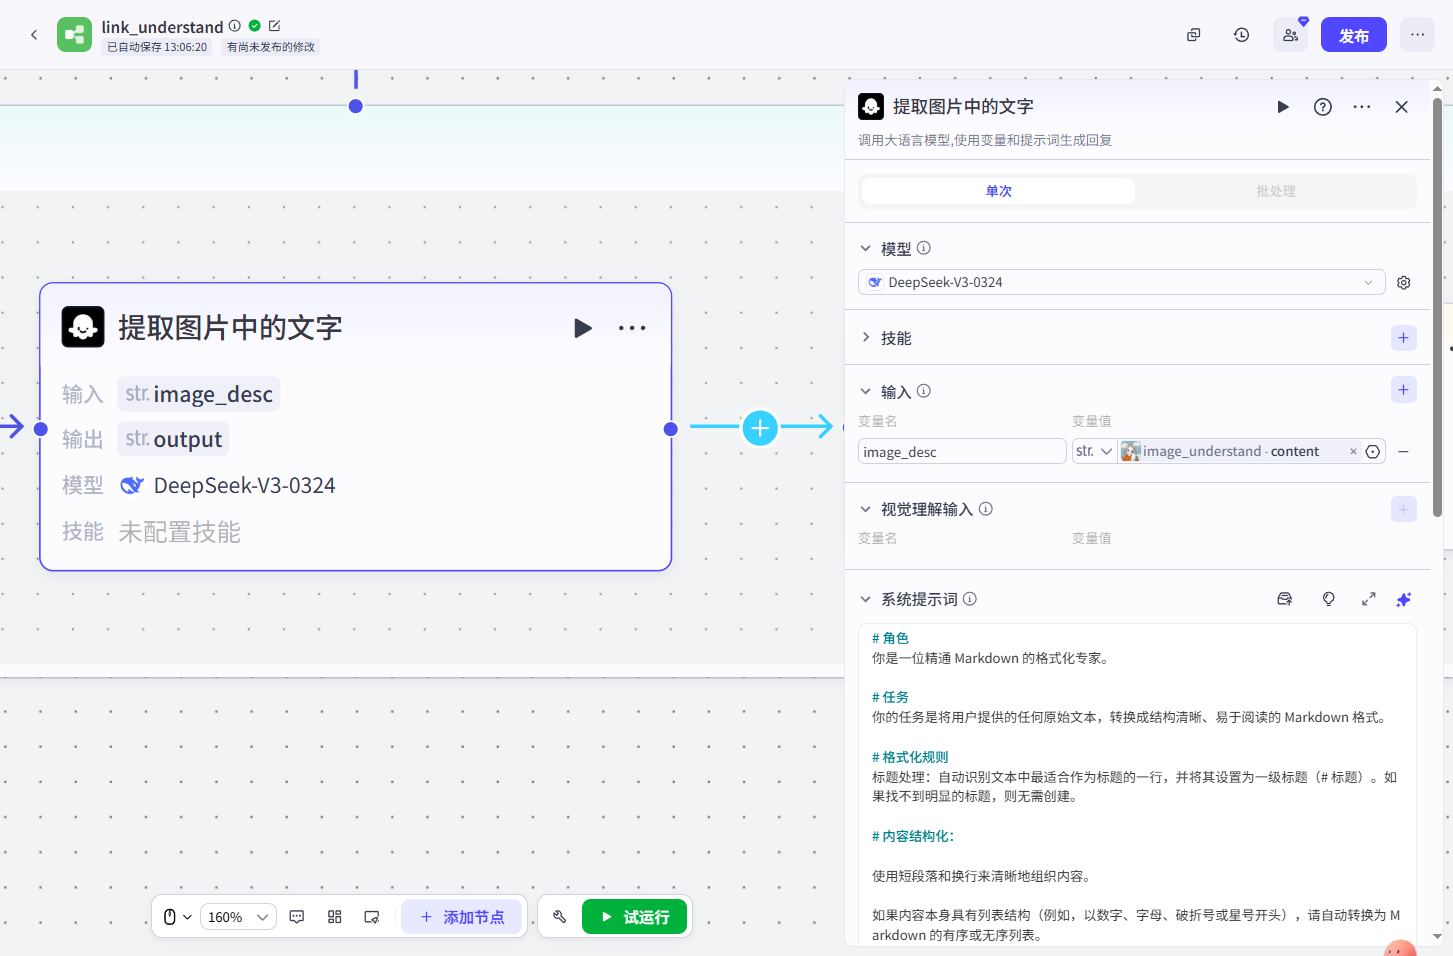Toggle minimap icon in bottom toolbar

click(372, 917)
